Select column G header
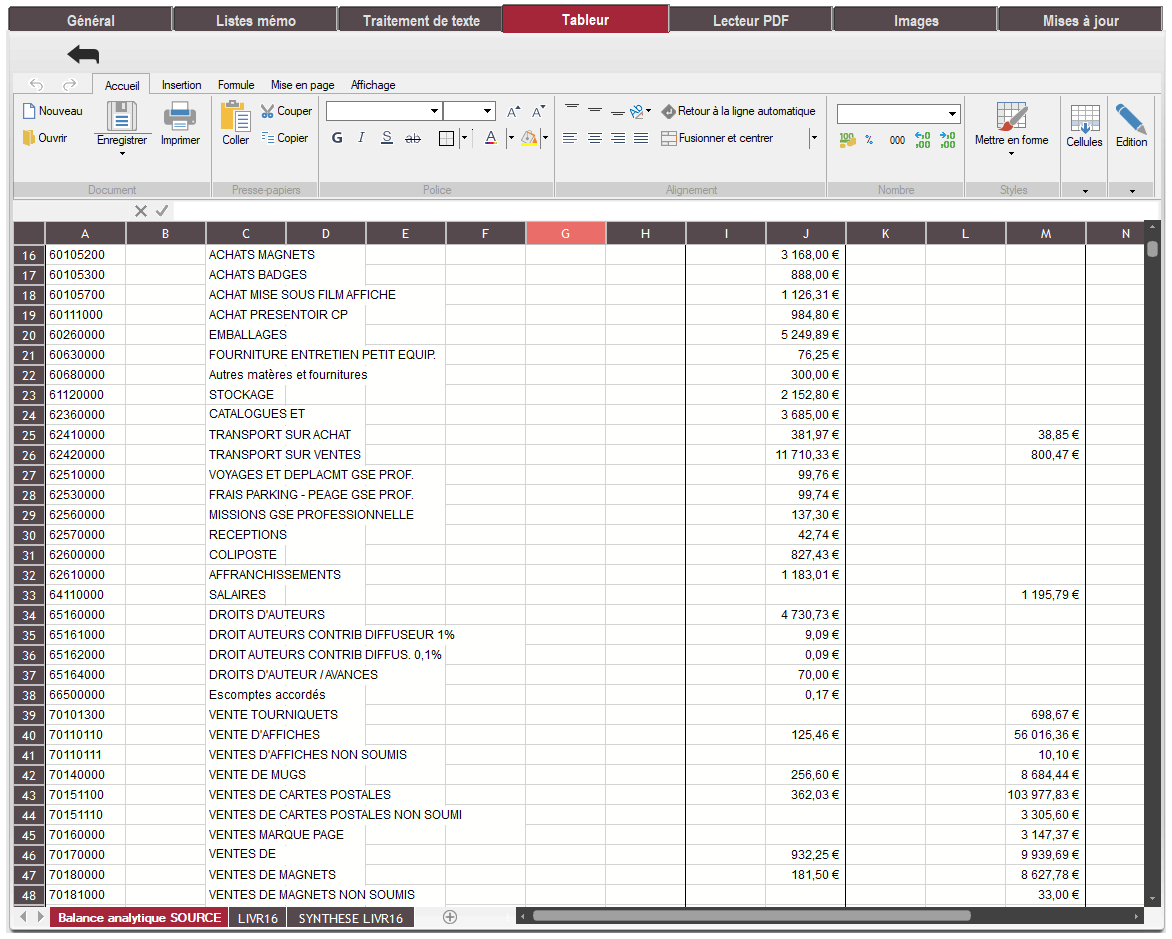The height and width of the screenshot is (939, 1172). pos(565,233)
